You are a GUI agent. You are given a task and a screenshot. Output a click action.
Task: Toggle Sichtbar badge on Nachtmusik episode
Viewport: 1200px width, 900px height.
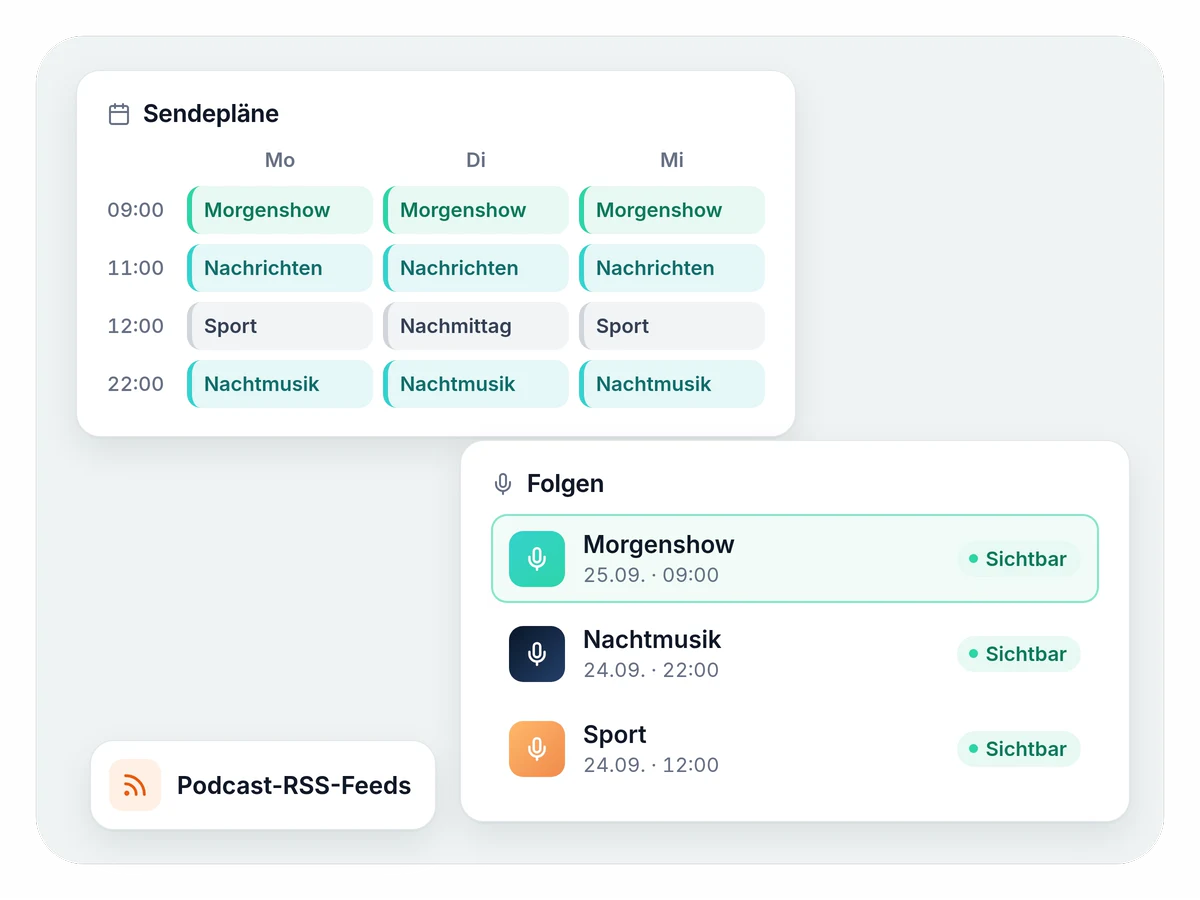click(1019, 654)
